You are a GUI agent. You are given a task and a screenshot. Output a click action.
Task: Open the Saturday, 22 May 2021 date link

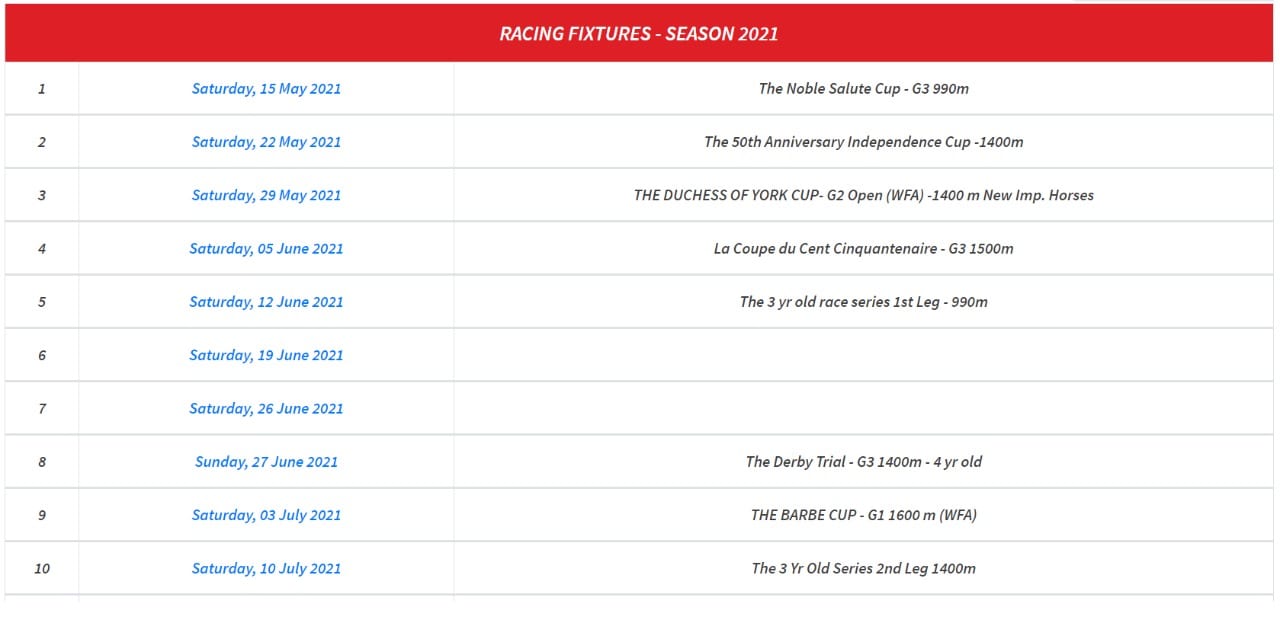pos(266,142)
